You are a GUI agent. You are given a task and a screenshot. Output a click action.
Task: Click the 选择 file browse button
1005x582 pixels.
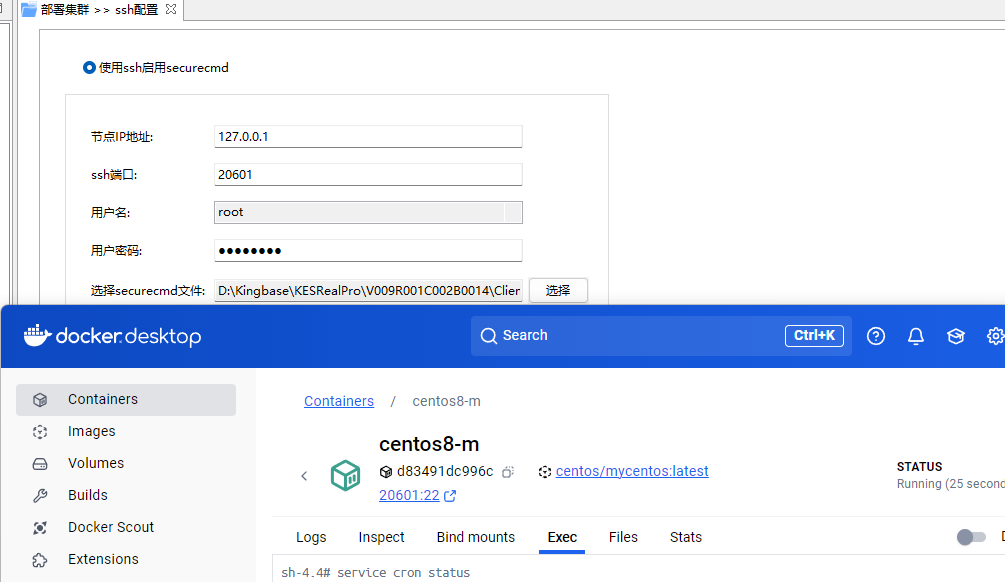[558, 290]
